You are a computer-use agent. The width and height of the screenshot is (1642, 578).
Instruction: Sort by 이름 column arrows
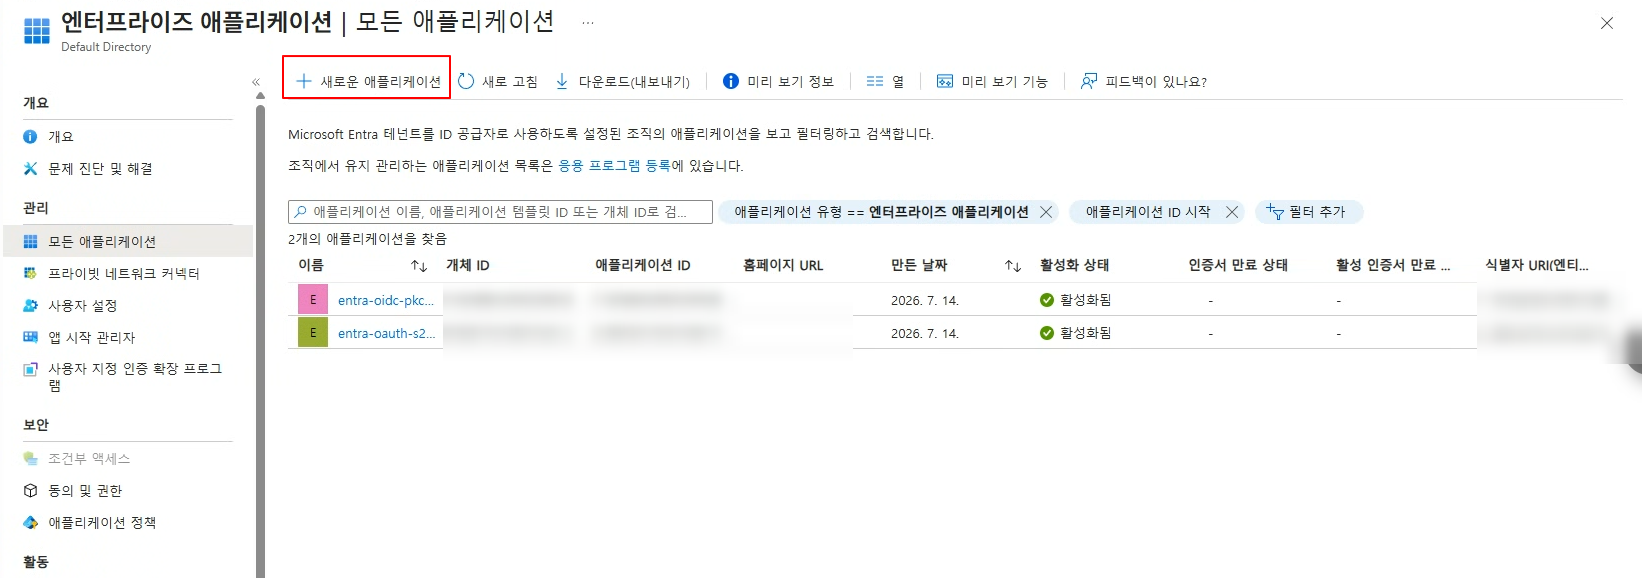[419, 265]
